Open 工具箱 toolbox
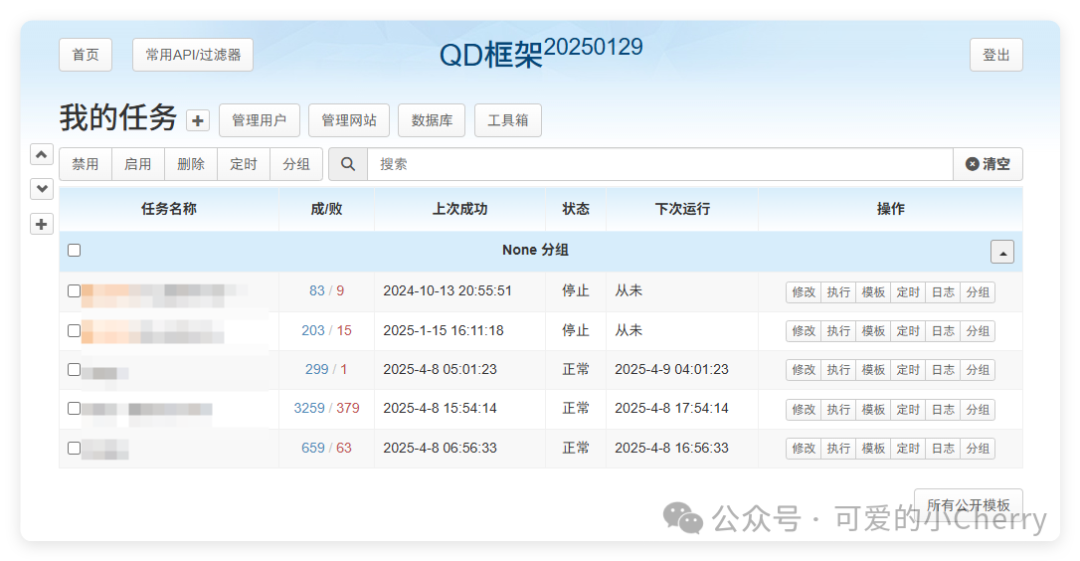Viewport: 1080px width, 561px height. pyautogui.click(x=508, y=121)
